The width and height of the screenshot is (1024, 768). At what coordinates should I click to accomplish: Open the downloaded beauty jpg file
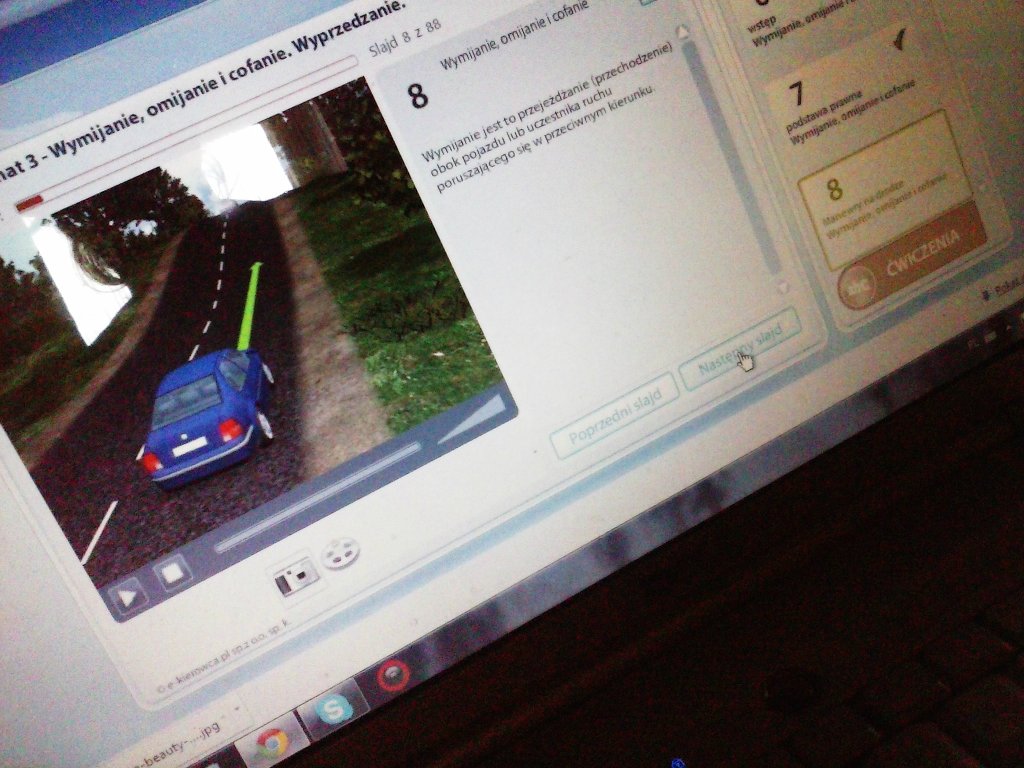coord(176,744)
